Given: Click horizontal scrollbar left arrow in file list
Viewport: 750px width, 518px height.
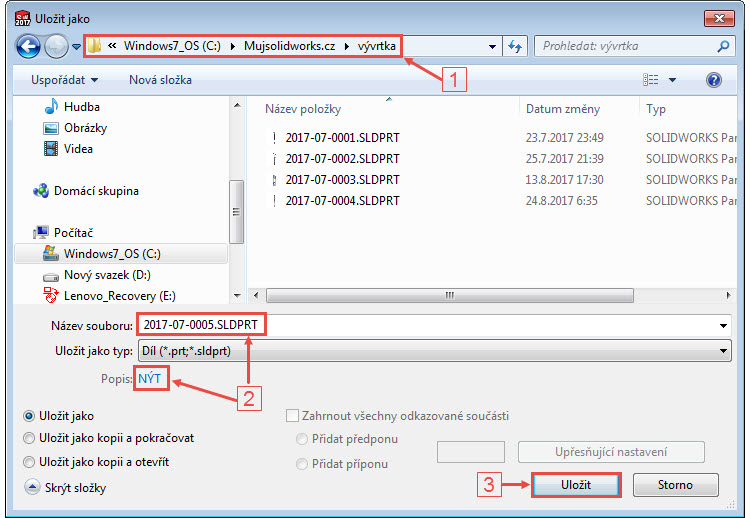Looking at the screenshot, I should point(256,296).
